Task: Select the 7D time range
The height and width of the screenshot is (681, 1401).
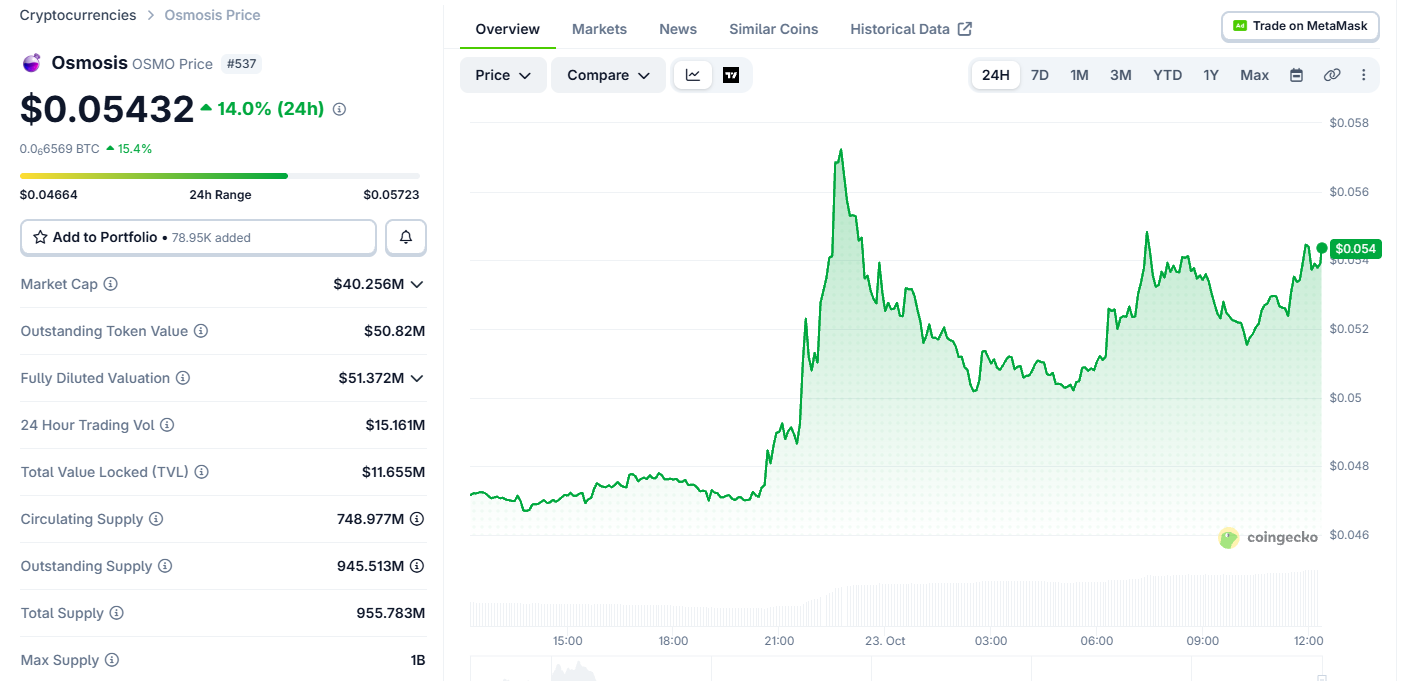Action: pyautogui.click(x=1040, y=75)
